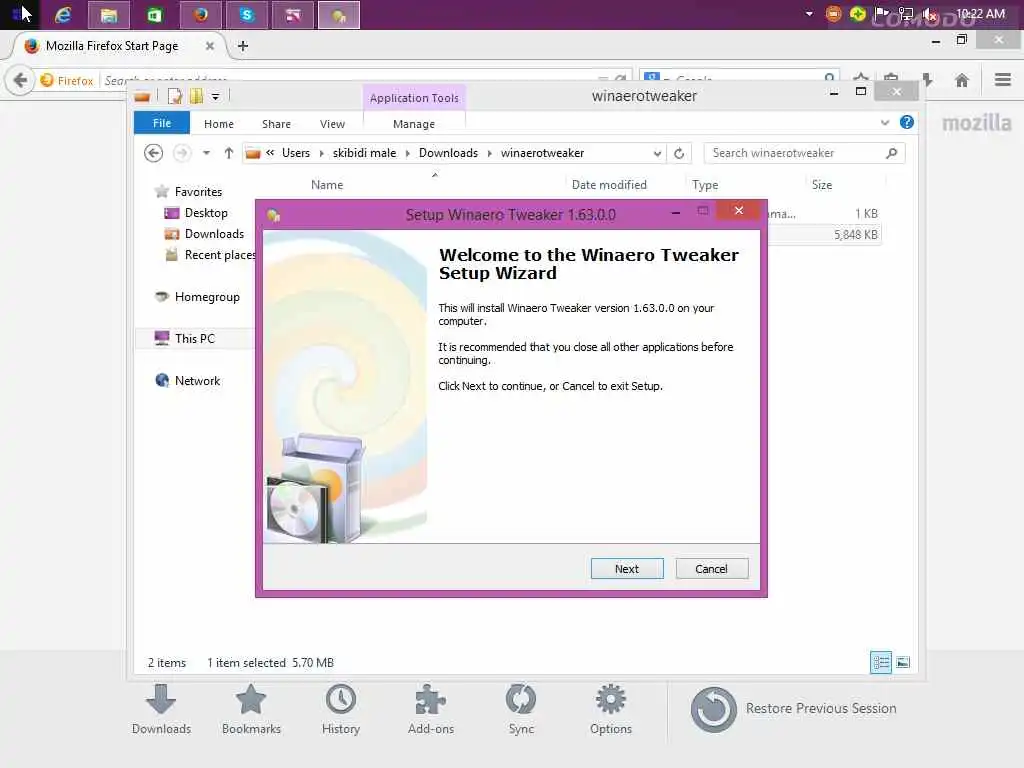
Task: Open Skype from the taskbar
Action: pos(246,14)
